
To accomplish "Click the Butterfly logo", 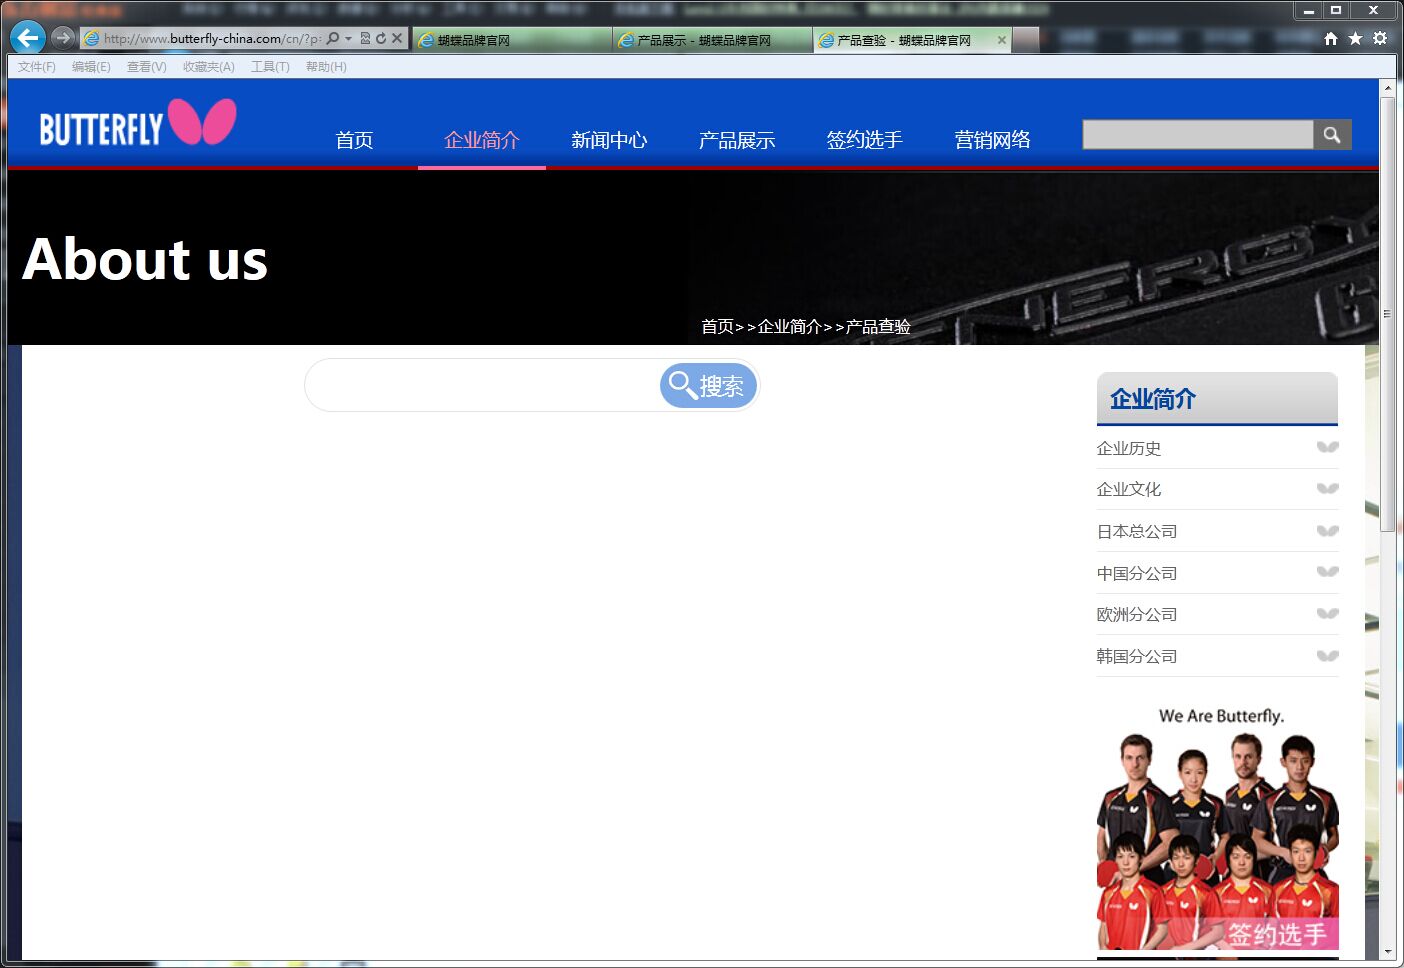I will [x=138, y=123].
